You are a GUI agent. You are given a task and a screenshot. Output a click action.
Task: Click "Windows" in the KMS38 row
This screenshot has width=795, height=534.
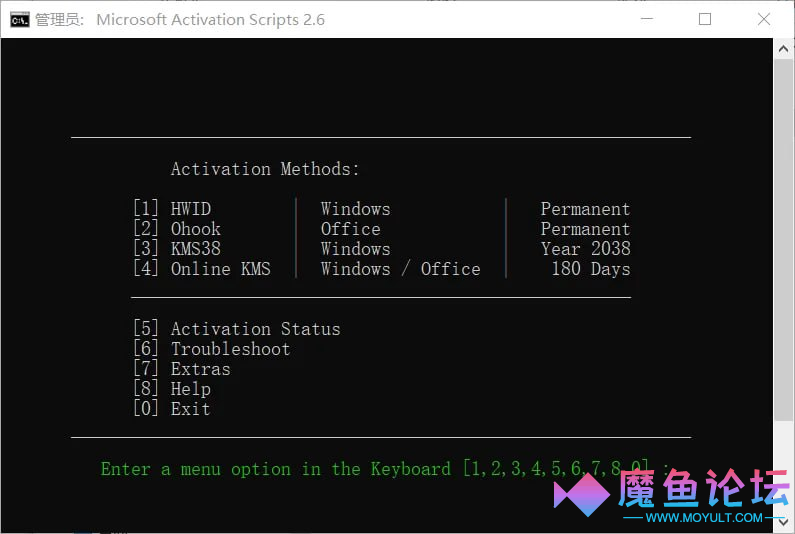355,249
